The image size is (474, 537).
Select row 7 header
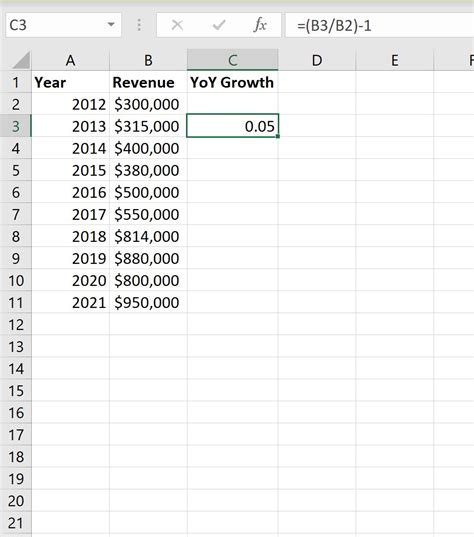coord(16,214)
